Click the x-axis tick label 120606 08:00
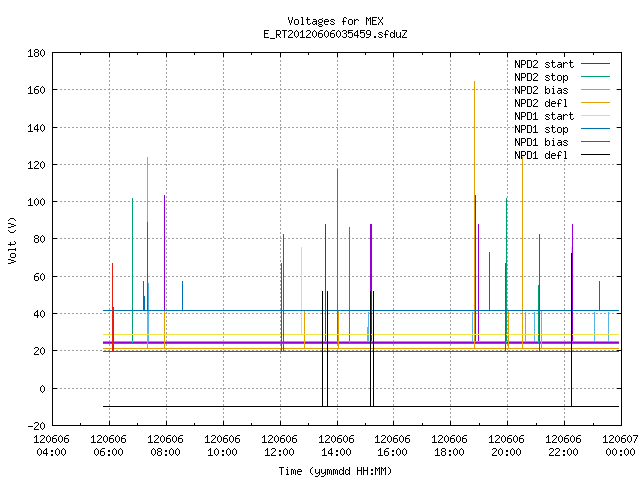 (x=165, y=446)
